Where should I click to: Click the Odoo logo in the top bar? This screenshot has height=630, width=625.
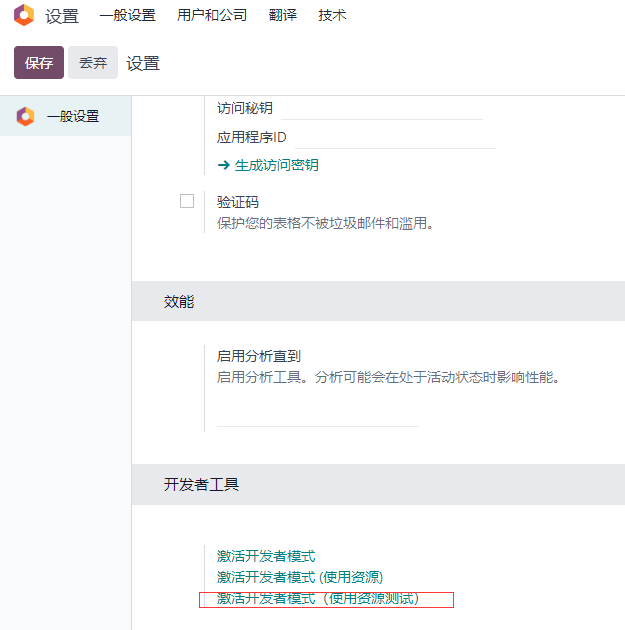[24, 15]
